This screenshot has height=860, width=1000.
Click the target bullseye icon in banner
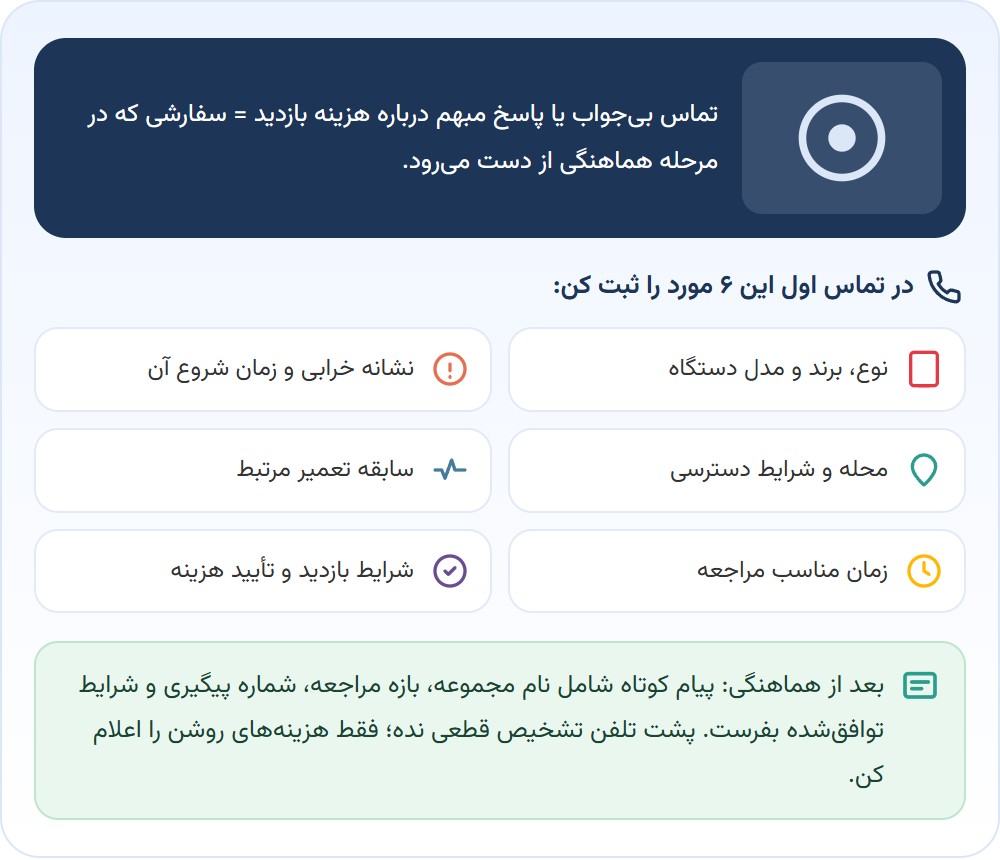point(841,138)
